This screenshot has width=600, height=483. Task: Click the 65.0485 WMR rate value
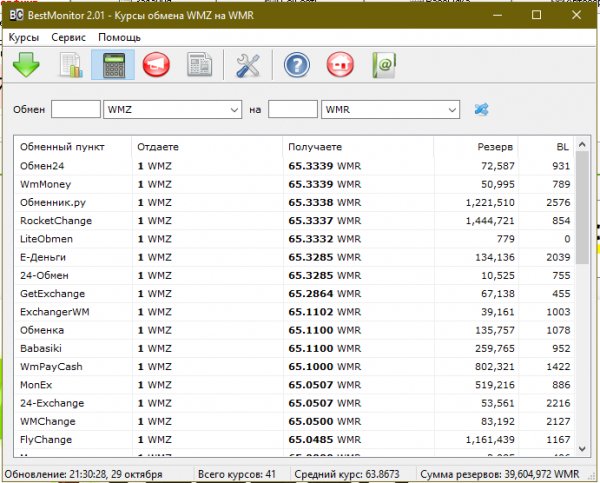[x=324, y=440]
